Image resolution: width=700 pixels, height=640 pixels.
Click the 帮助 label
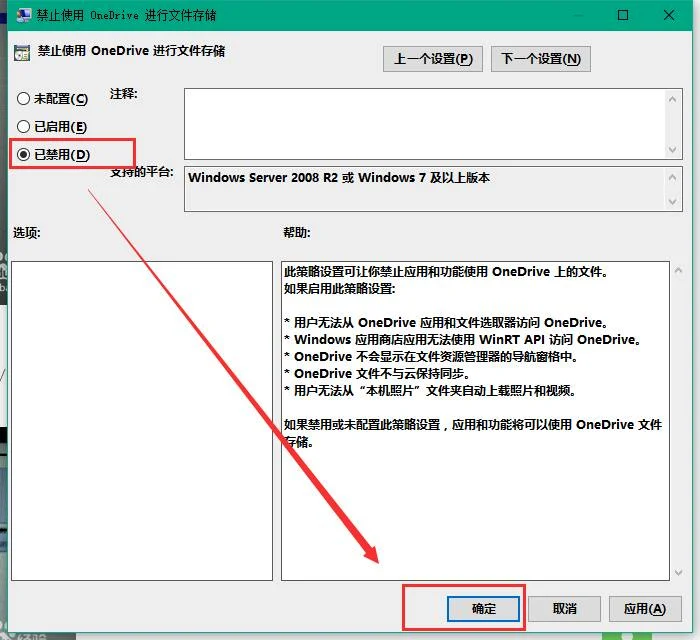(297, 233)
